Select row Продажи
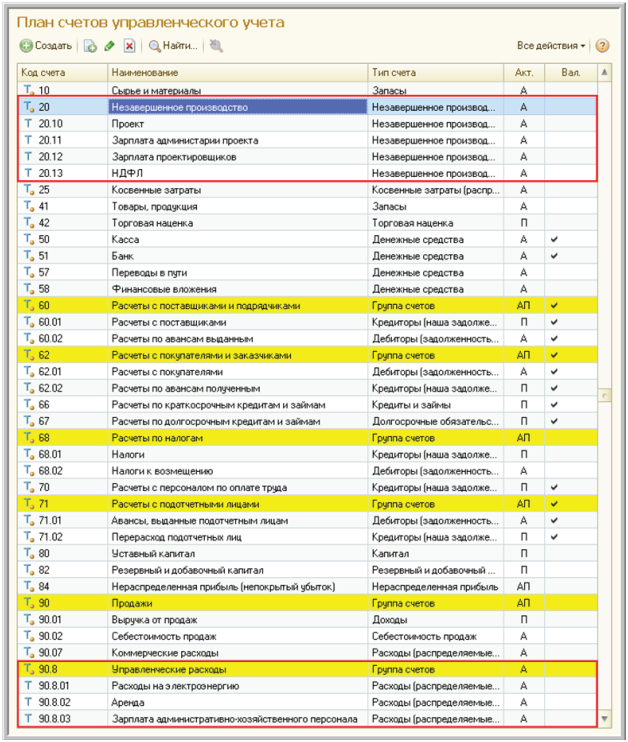 tap(308, 603)
